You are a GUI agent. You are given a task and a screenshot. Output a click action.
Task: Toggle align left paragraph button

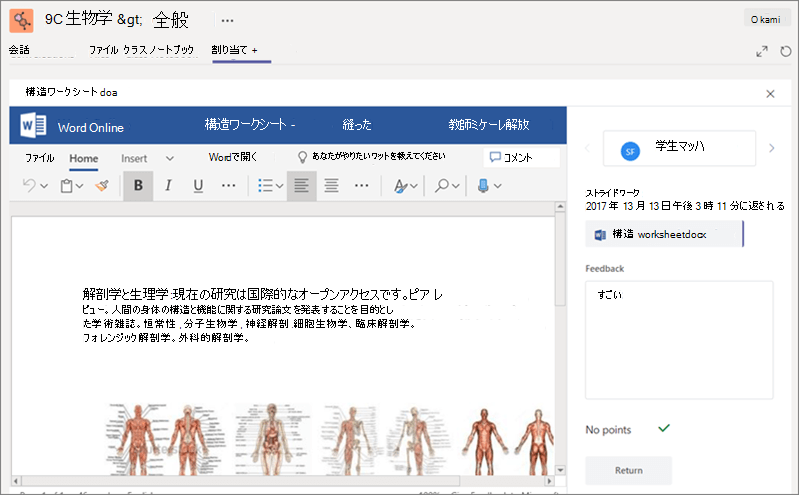[301, 186]
